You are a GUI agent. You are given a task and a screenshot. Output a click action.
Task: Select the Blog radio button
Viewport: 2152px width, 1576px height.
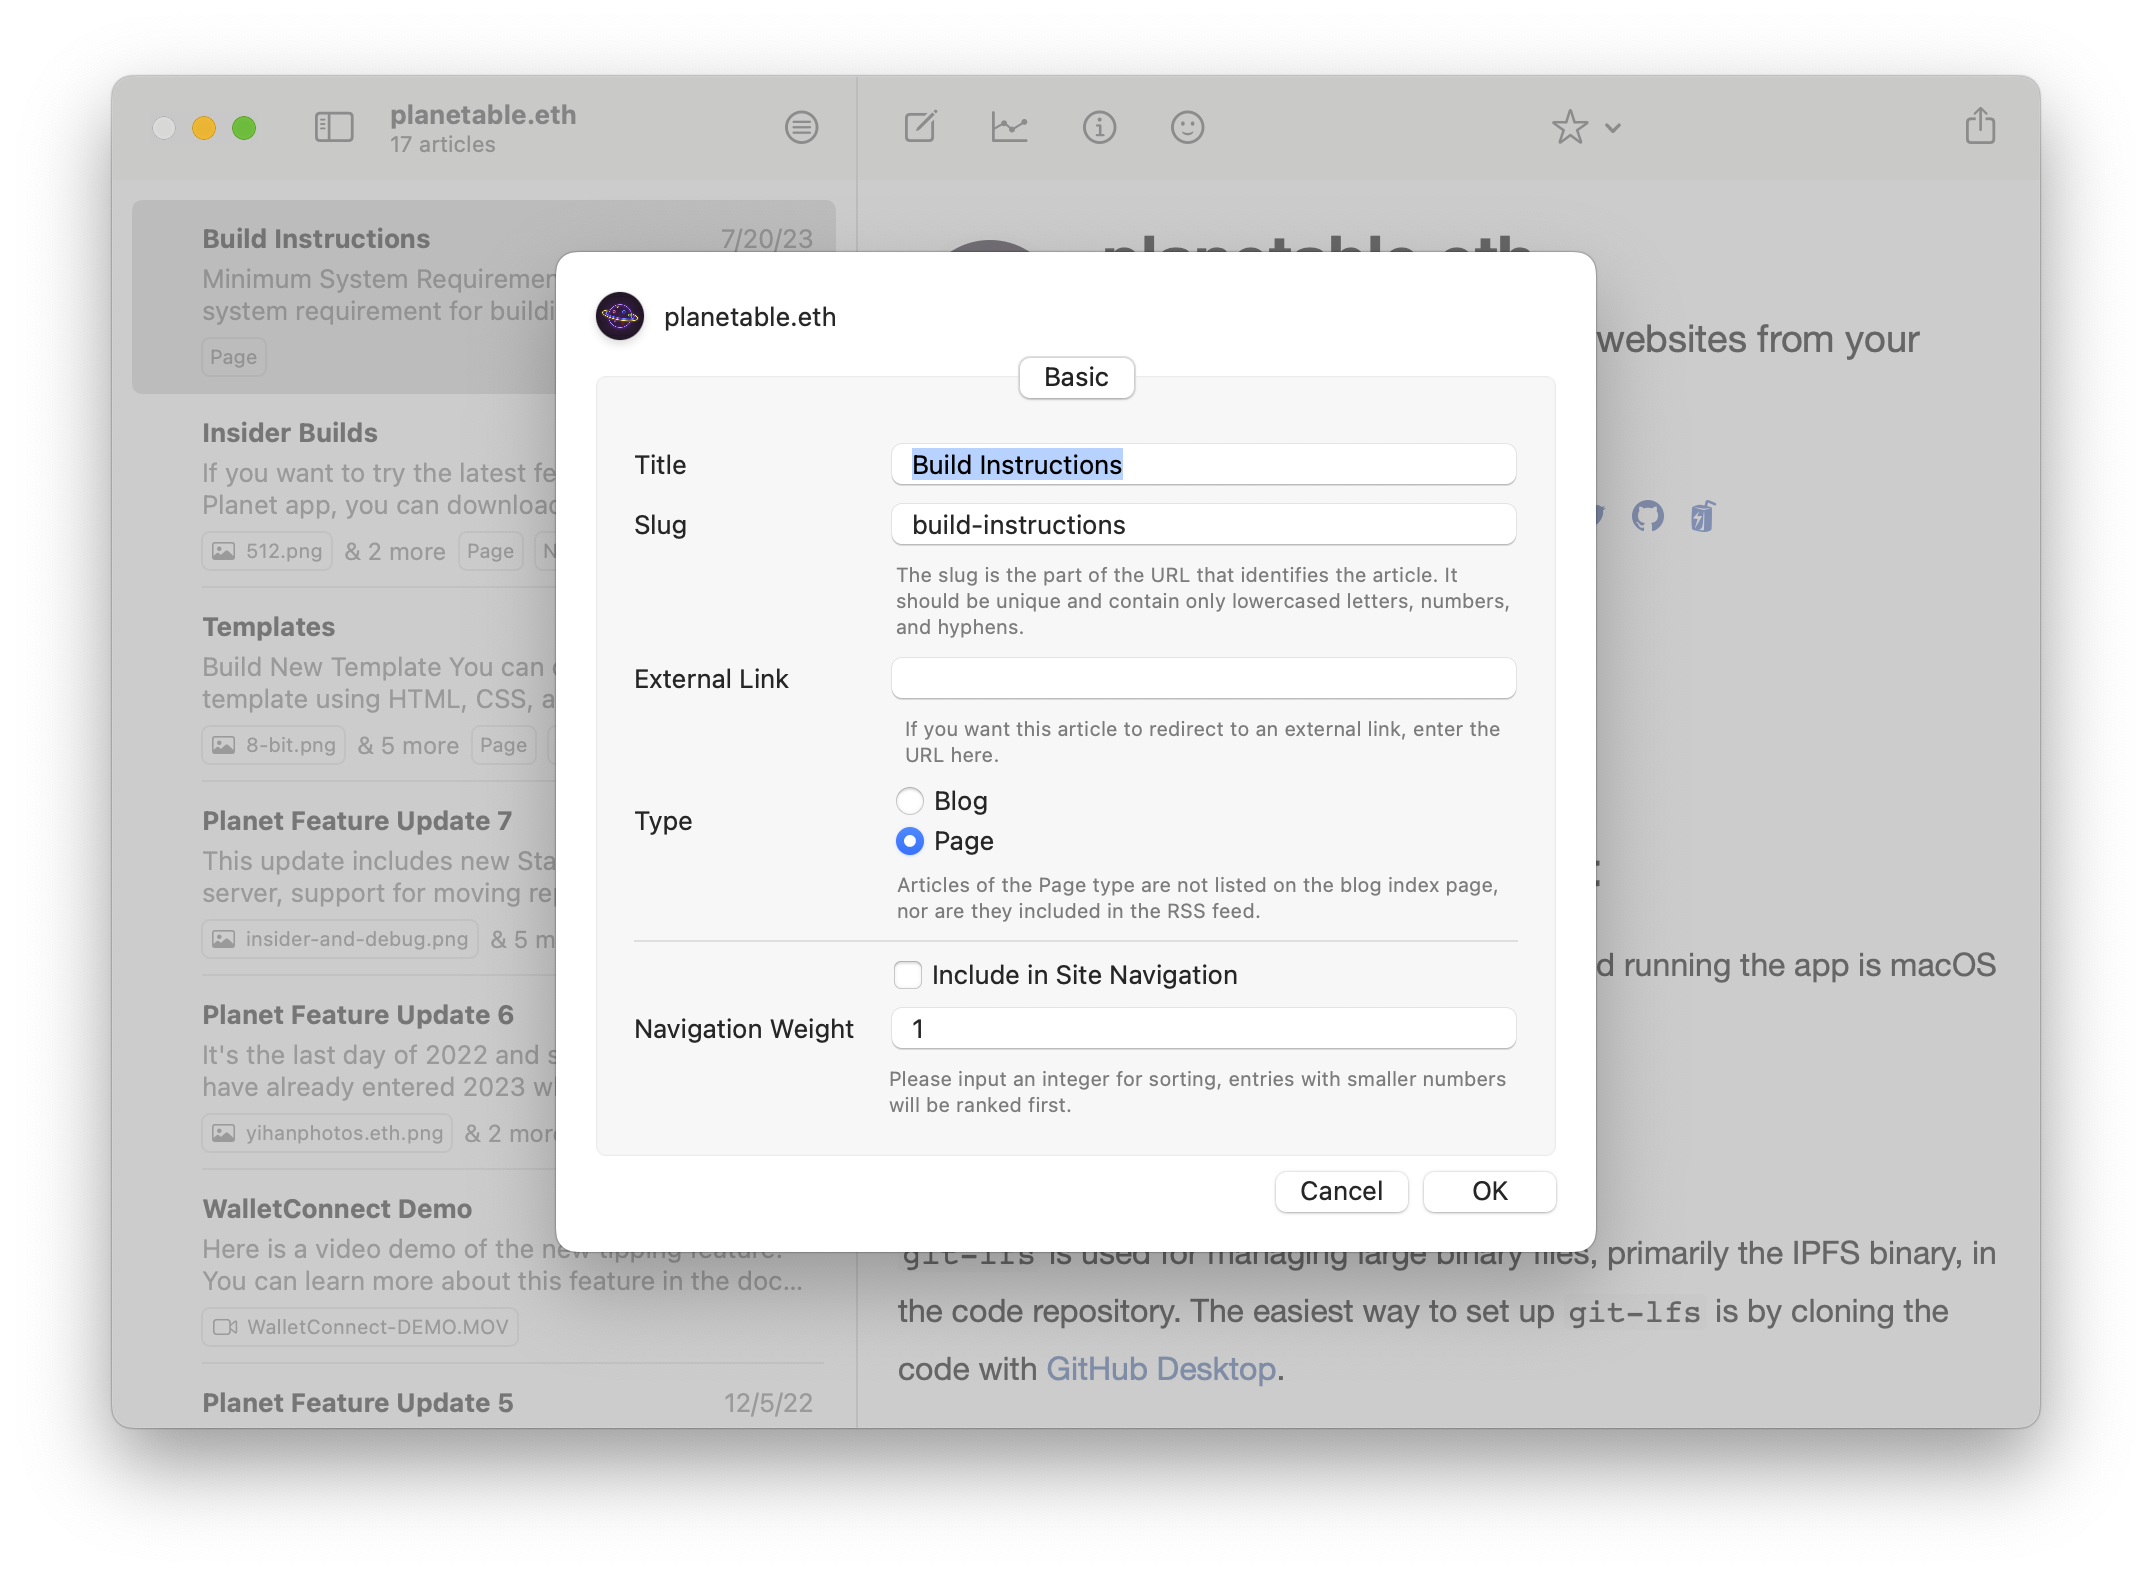909,800
